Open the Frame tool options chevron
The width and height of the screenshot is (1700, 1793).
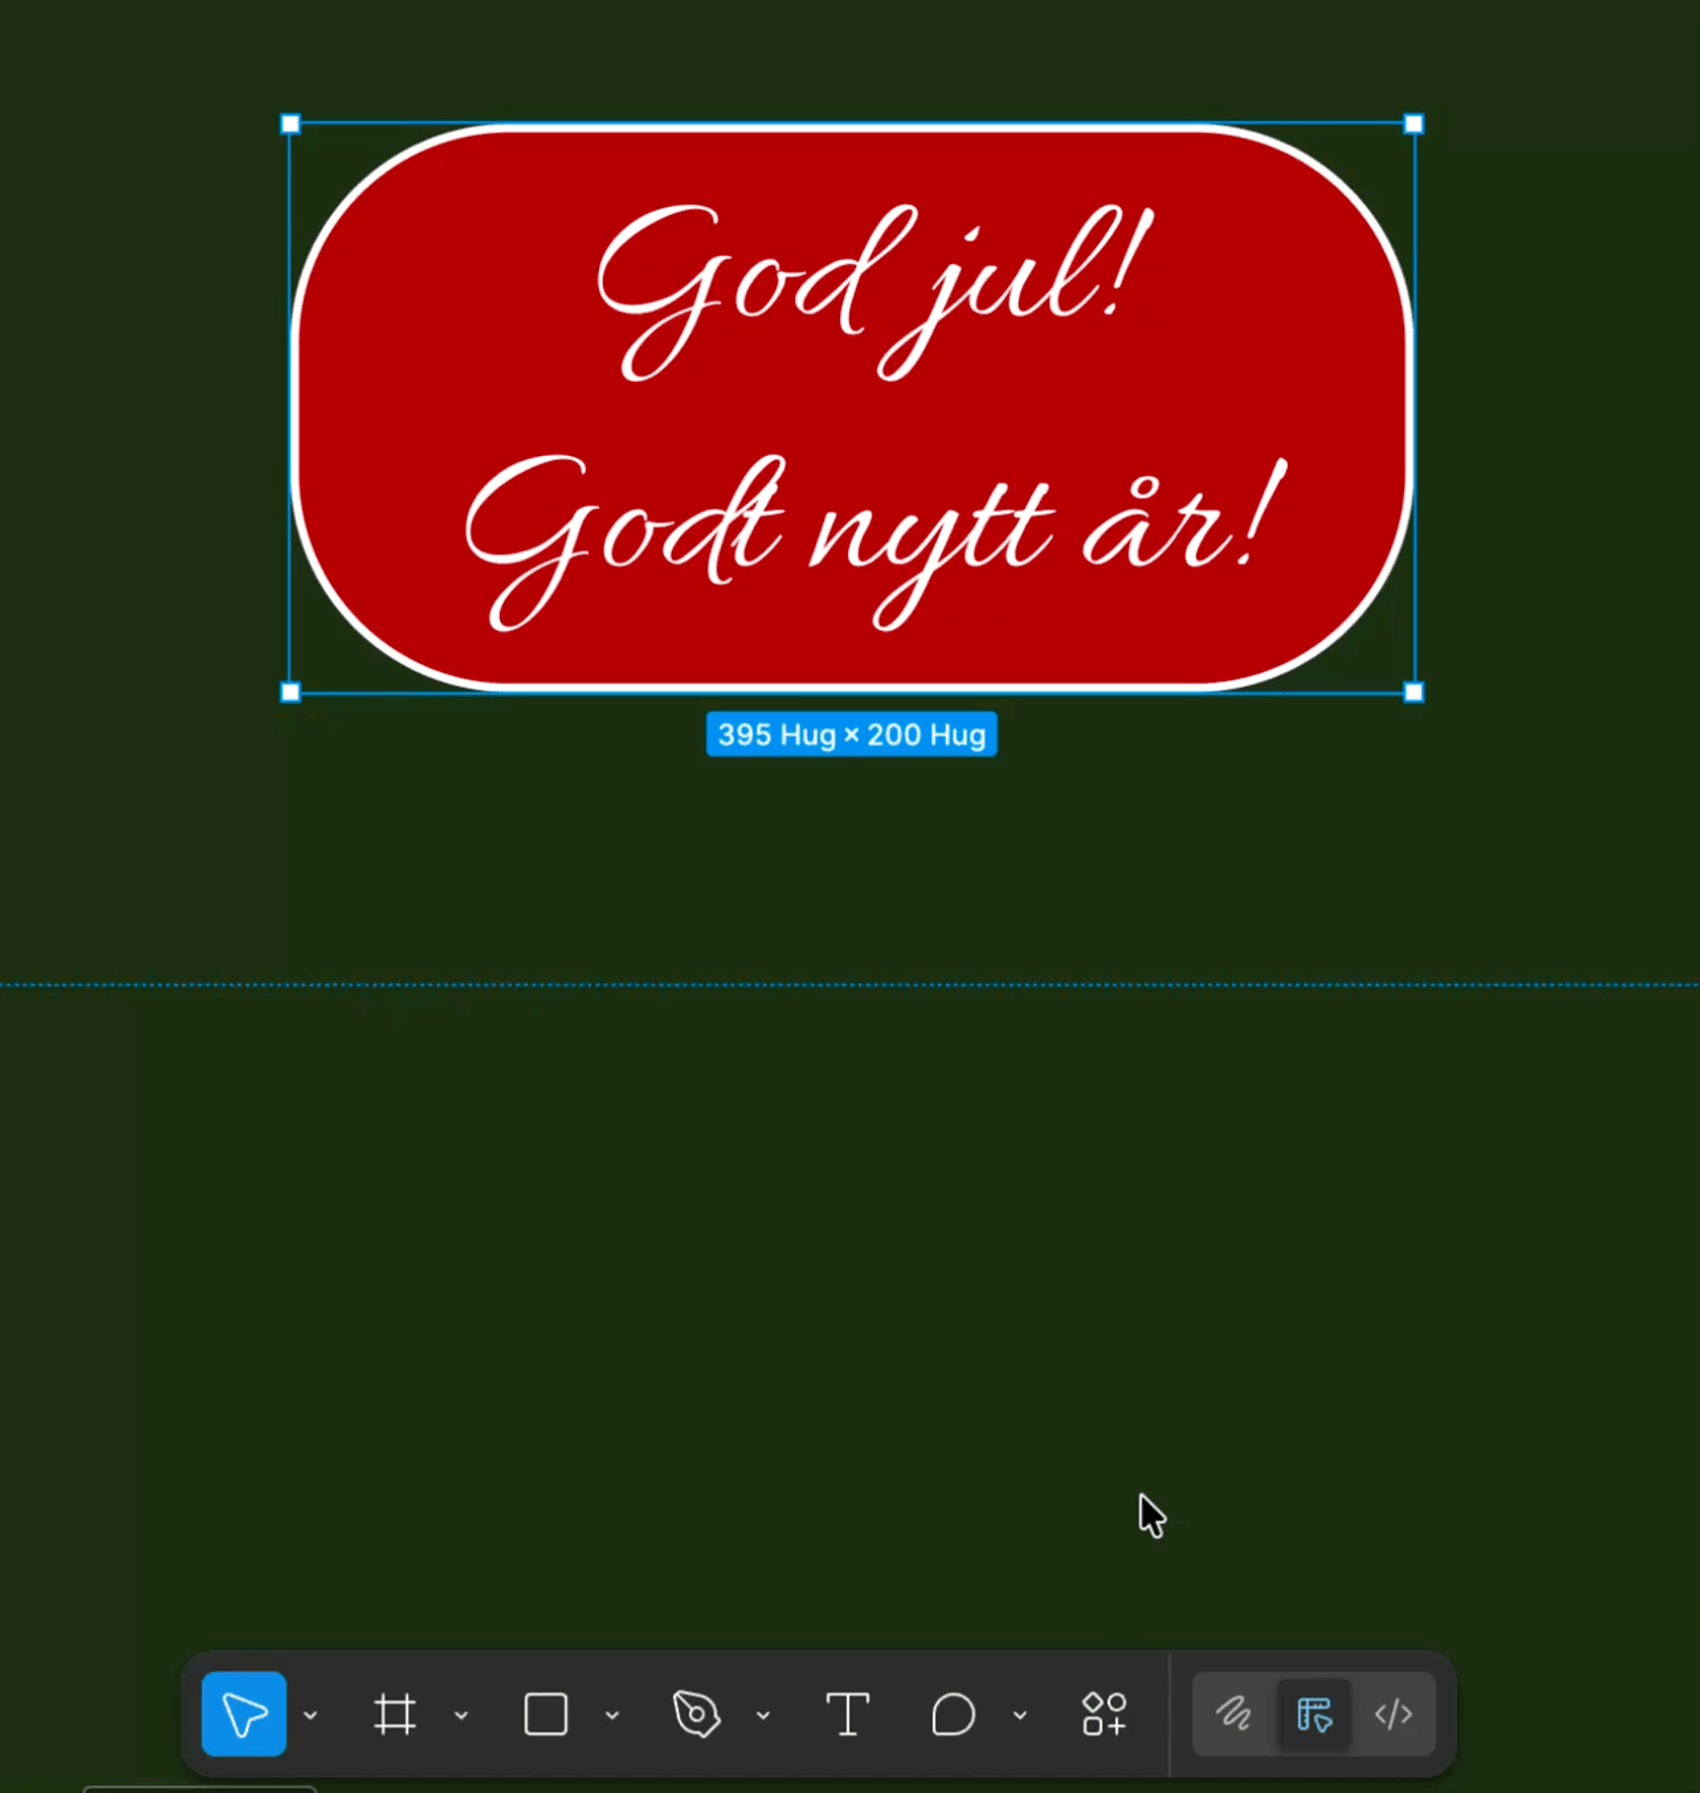click(x=461, y=1715)
